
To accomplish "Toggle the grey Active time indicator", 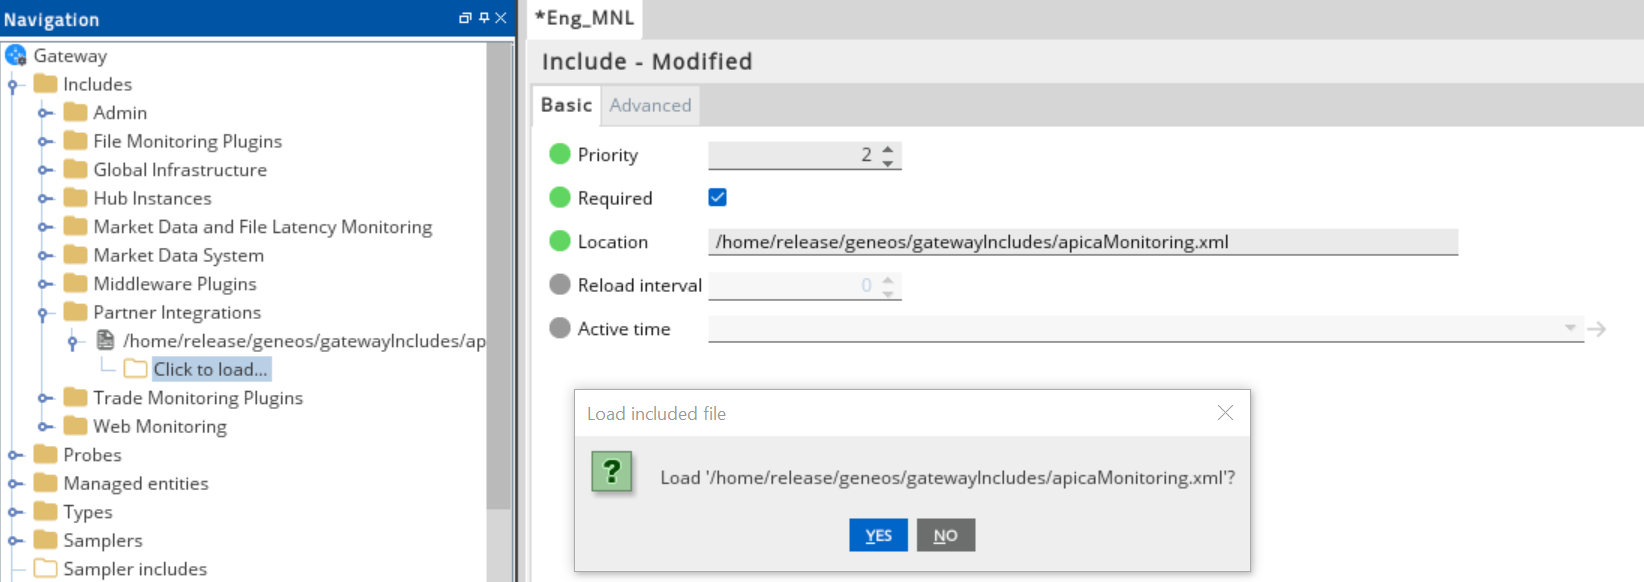I will pos(560,329).
